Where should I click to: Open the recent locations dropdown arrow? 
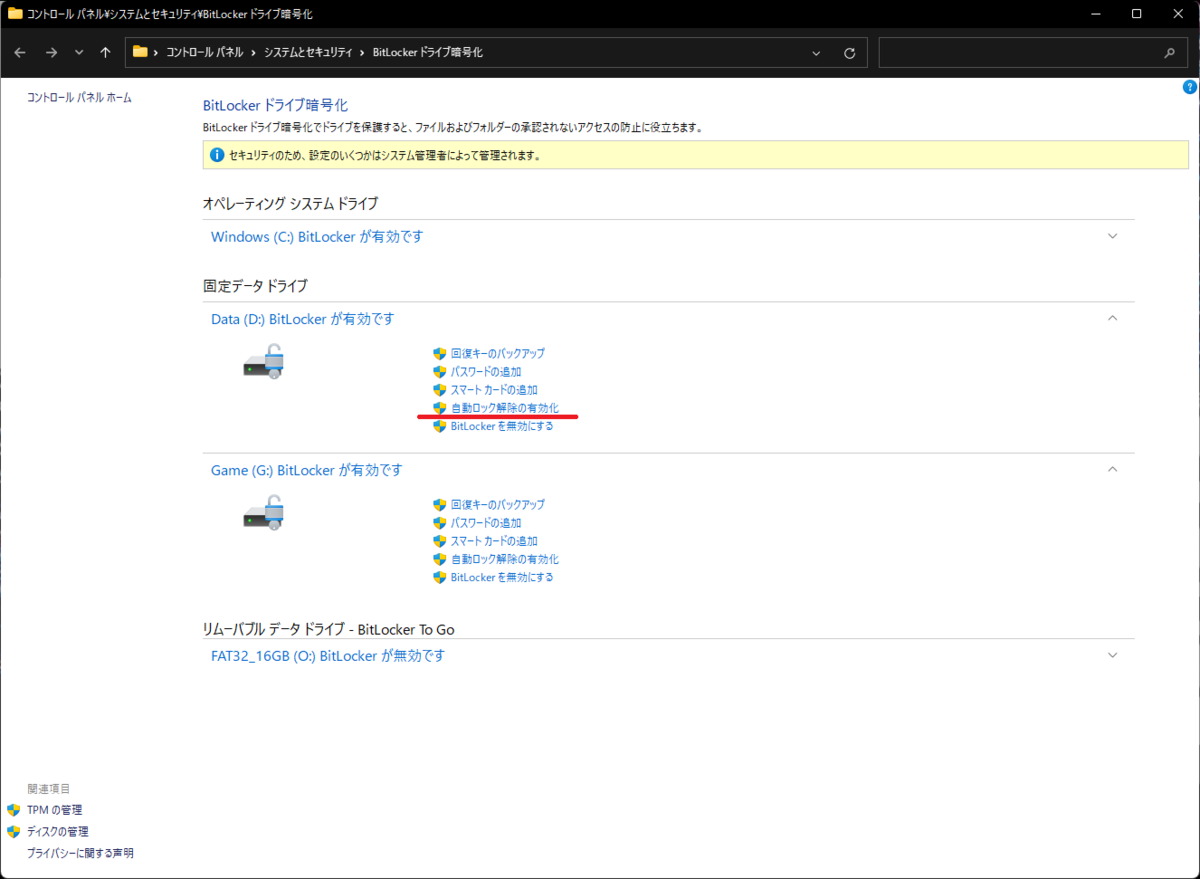point(79,52)
